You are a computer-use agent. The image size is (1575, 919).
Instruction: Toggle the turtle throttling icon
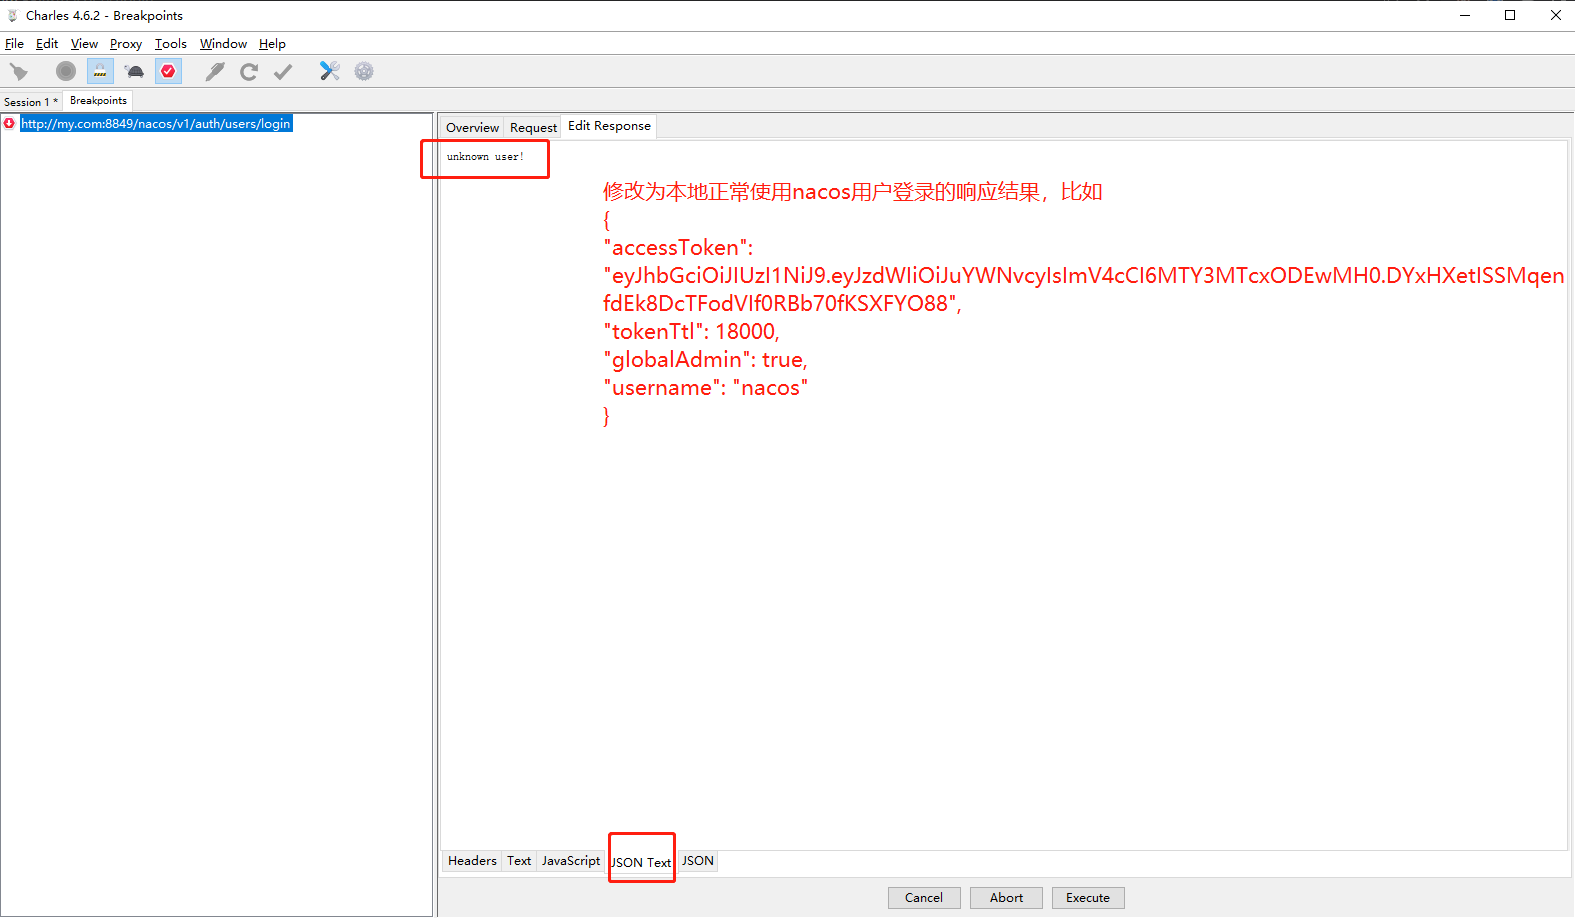(134, 71)
